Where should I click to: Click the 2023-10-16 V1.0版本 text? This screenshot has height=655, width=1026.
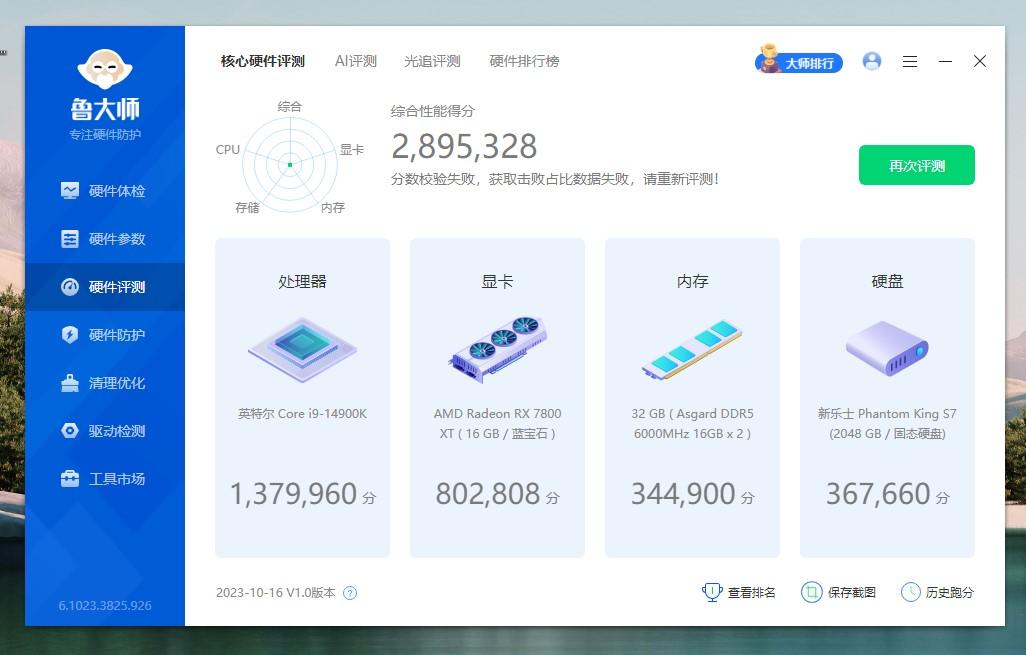pos(275,593)
